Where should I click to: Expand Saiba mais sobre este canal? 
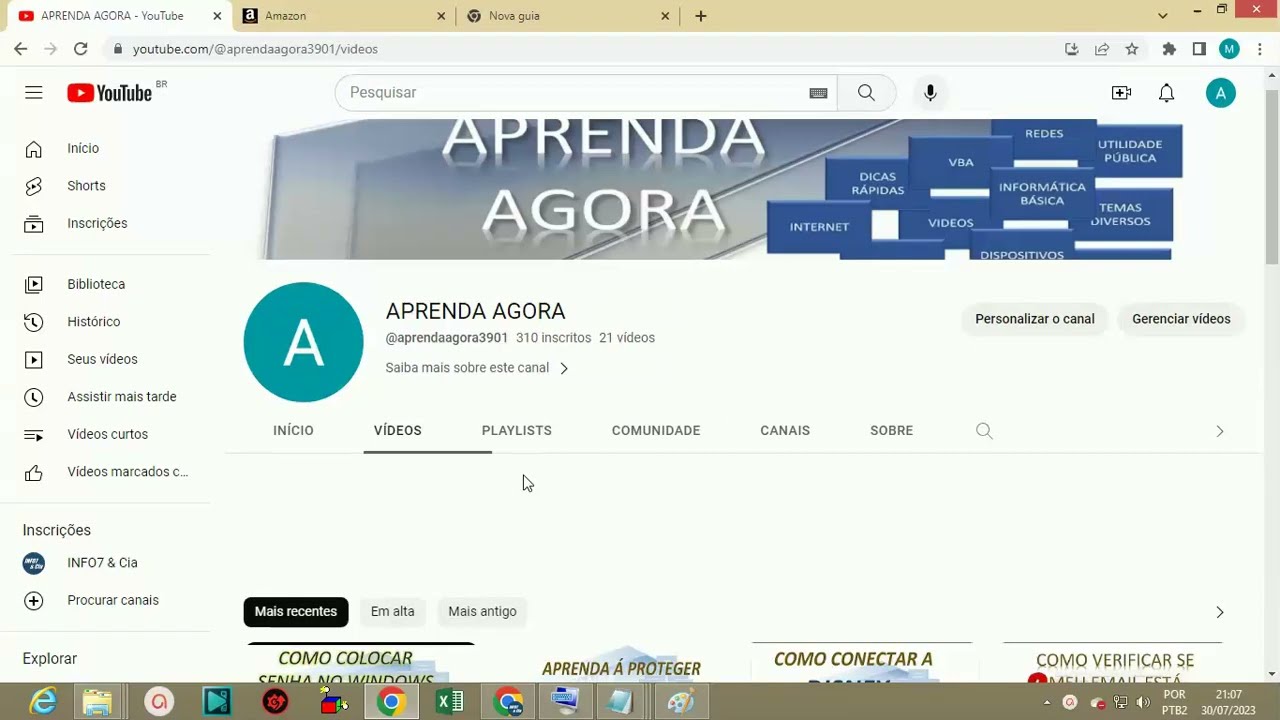click(x=477, y=368)
